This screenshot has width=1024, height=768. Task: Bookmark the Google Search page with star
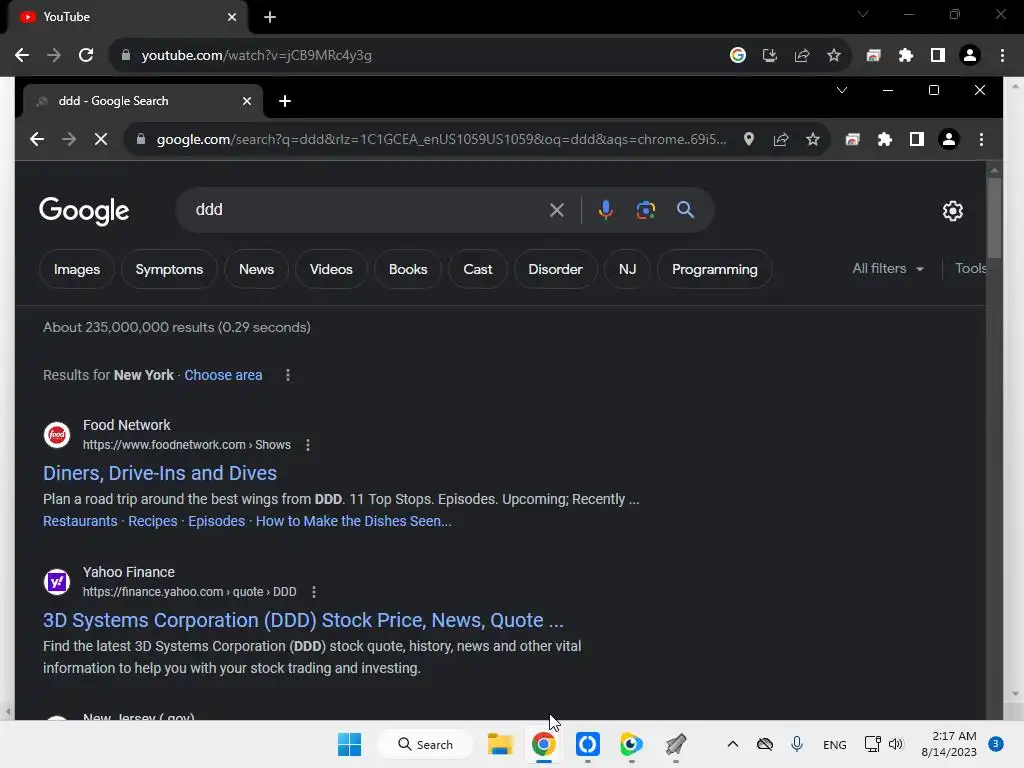tap(812, 139)
